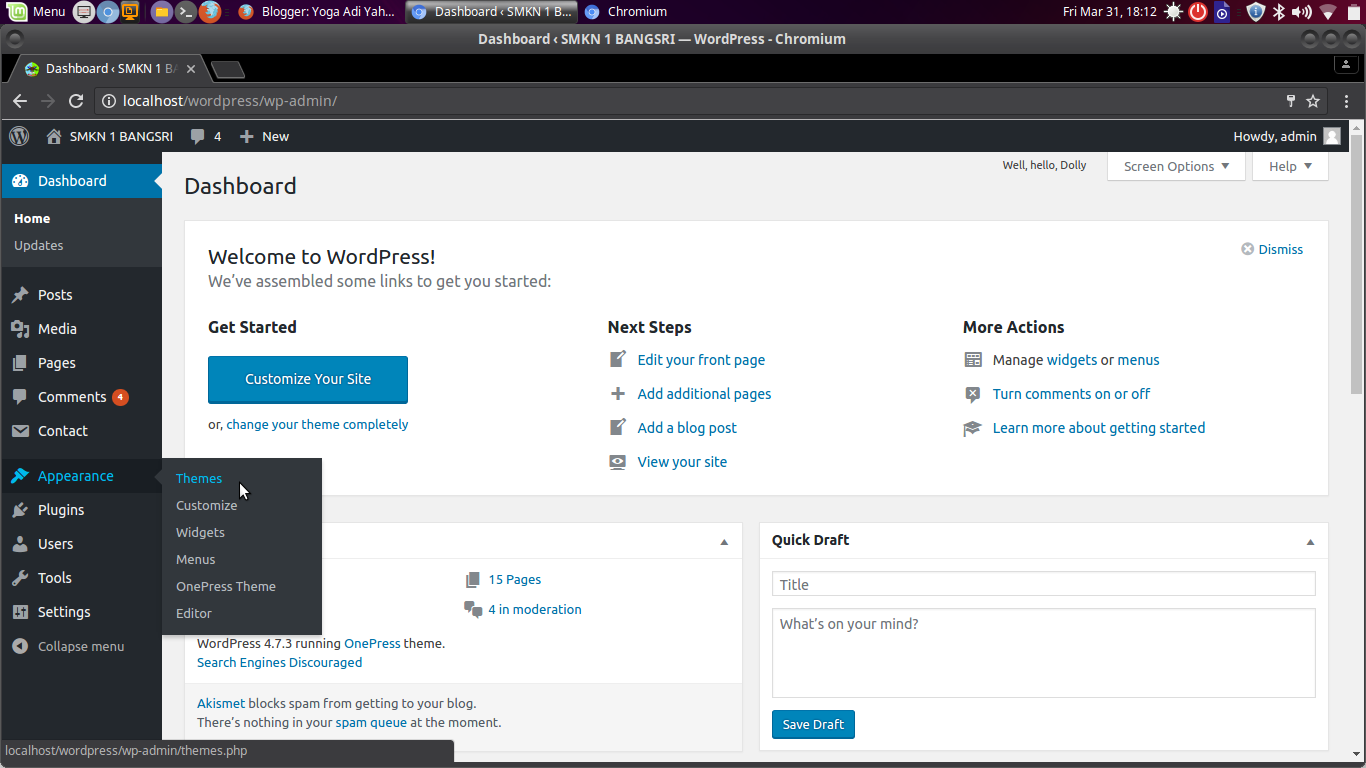The width and height of the screenshot is (1366, 768).
Task: Click the Save Draft button
Action: pos(813,724)
